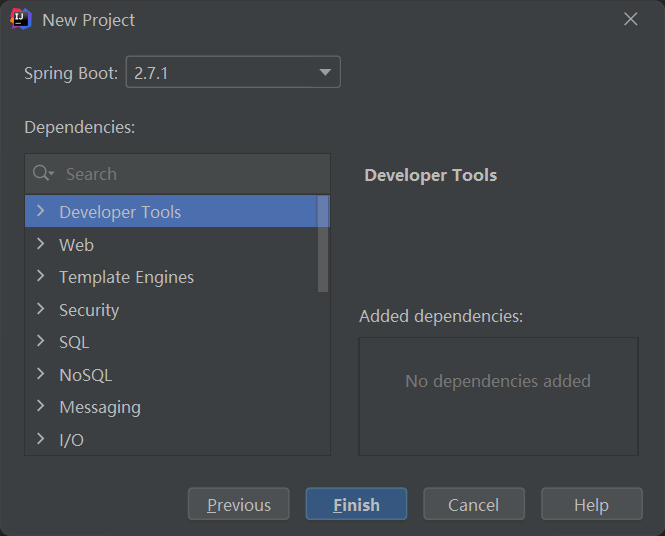Screen dimensions: 665x536
Task: Select the Web tree item
Action: coord(76,245)
